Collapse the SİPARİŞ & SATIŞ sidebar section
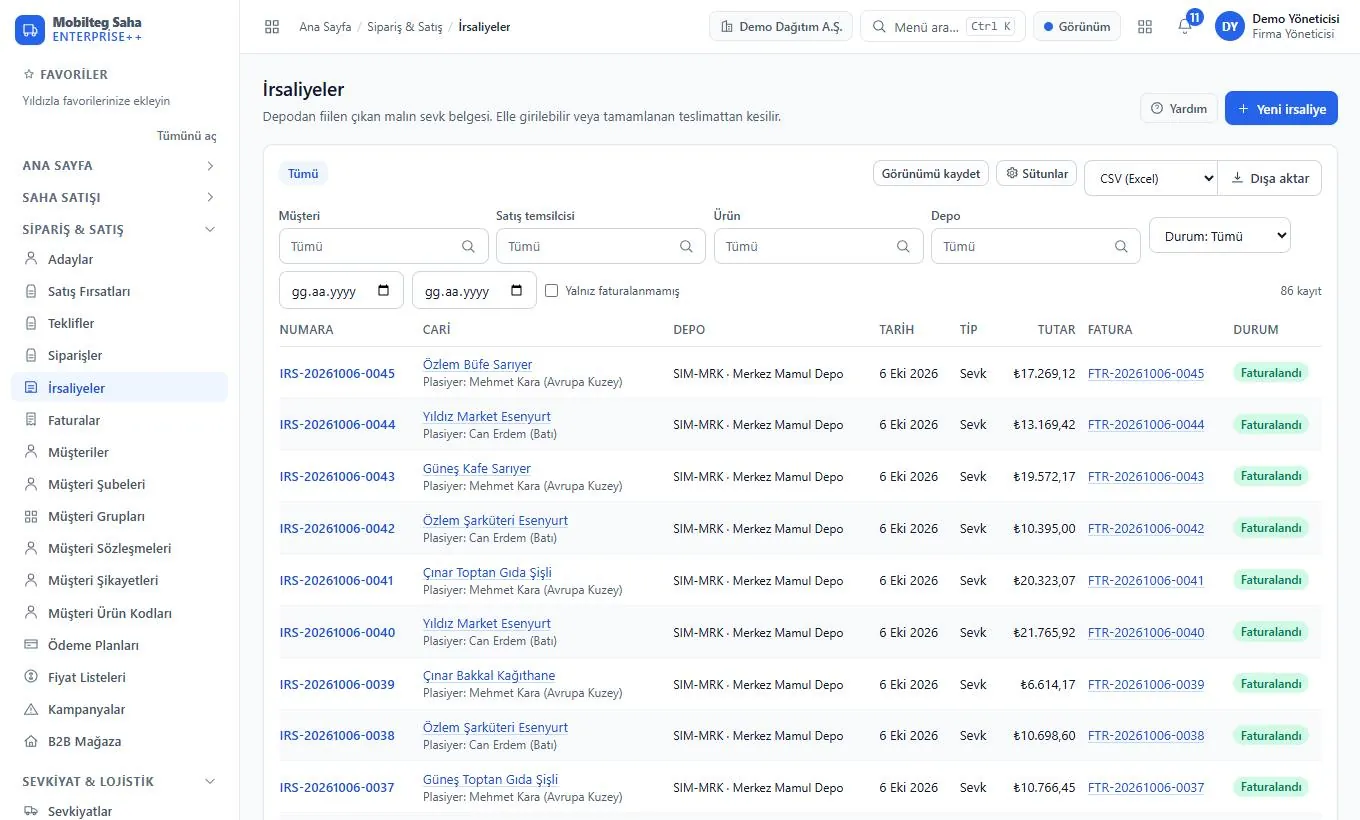Screen dimensions: 1360x820 pyautogui.click(x=119, y=229)
